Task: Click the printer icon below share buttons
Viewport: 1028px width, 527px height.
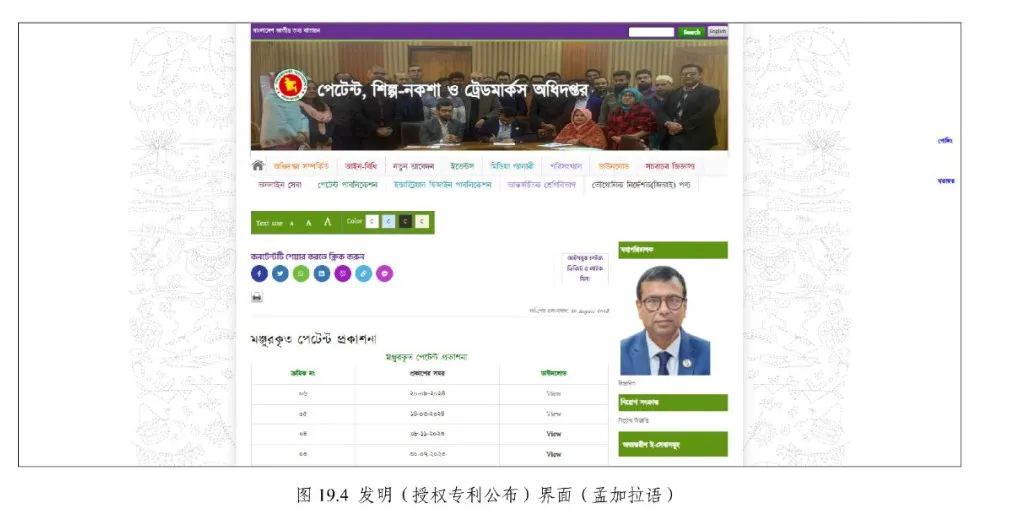Action: point(257,297)
